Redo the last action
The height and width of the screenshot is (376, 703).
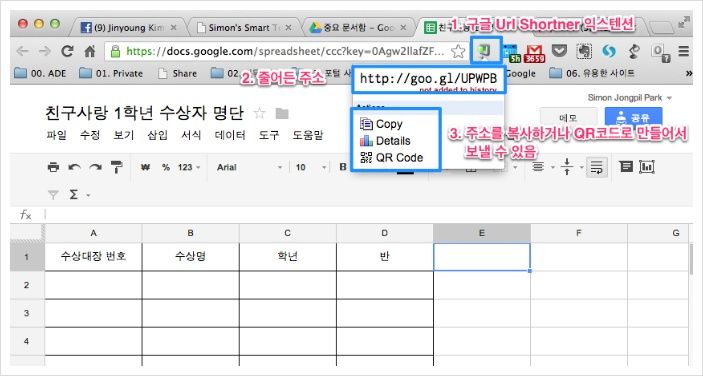click(95, 167)
